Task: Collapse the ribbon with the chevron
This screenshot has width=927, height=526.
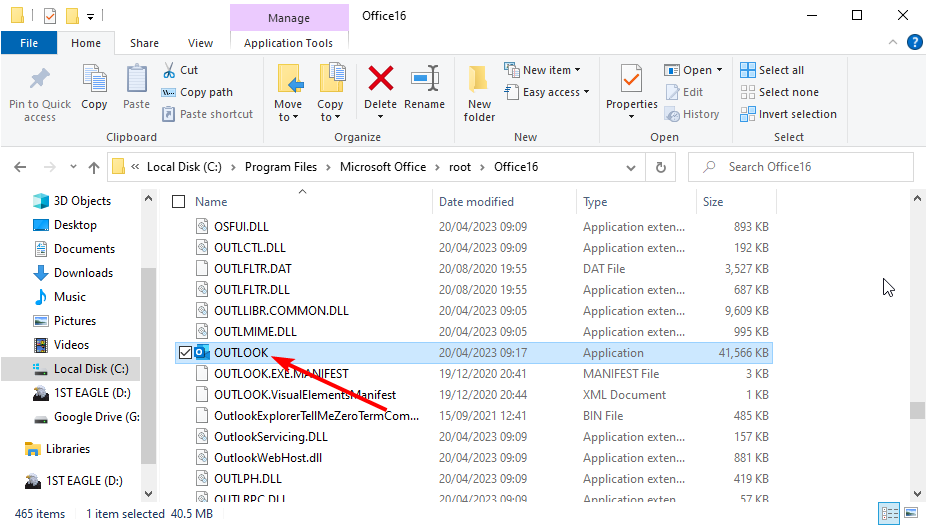Action: (893, 42)
